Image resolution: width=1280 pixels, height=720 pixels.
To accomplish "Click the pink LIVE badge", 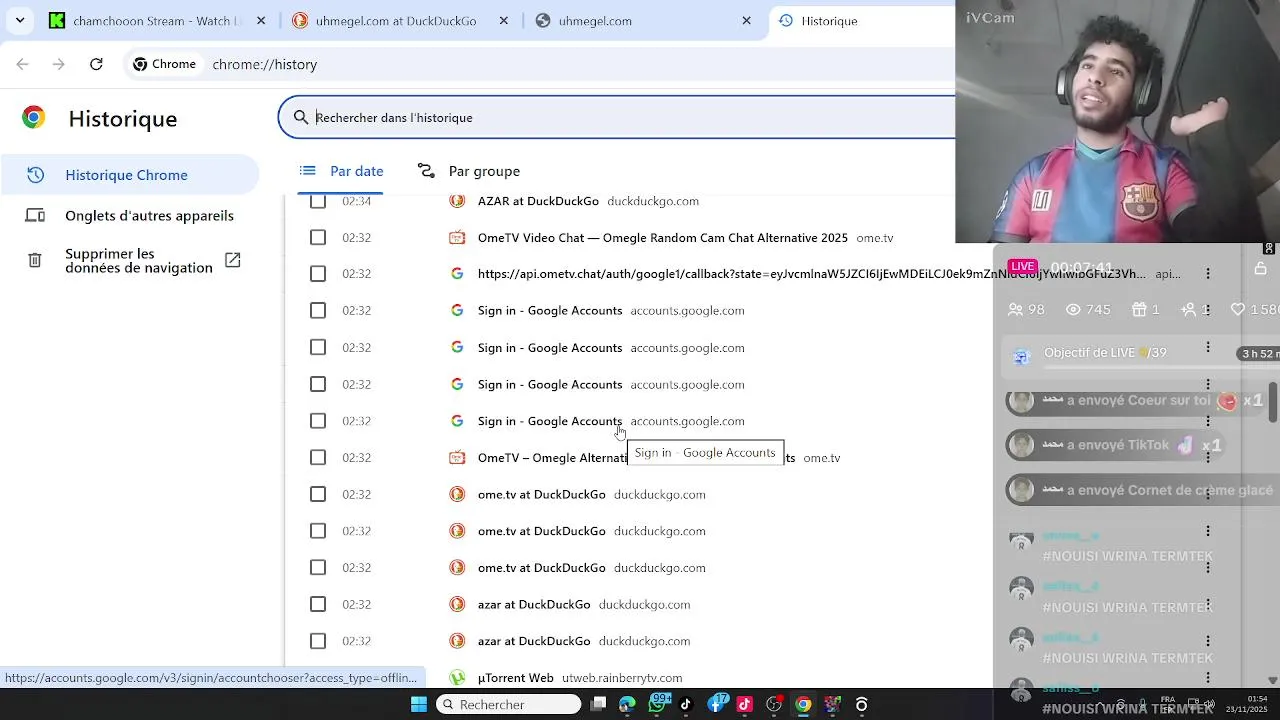I will click(1022, 266).
